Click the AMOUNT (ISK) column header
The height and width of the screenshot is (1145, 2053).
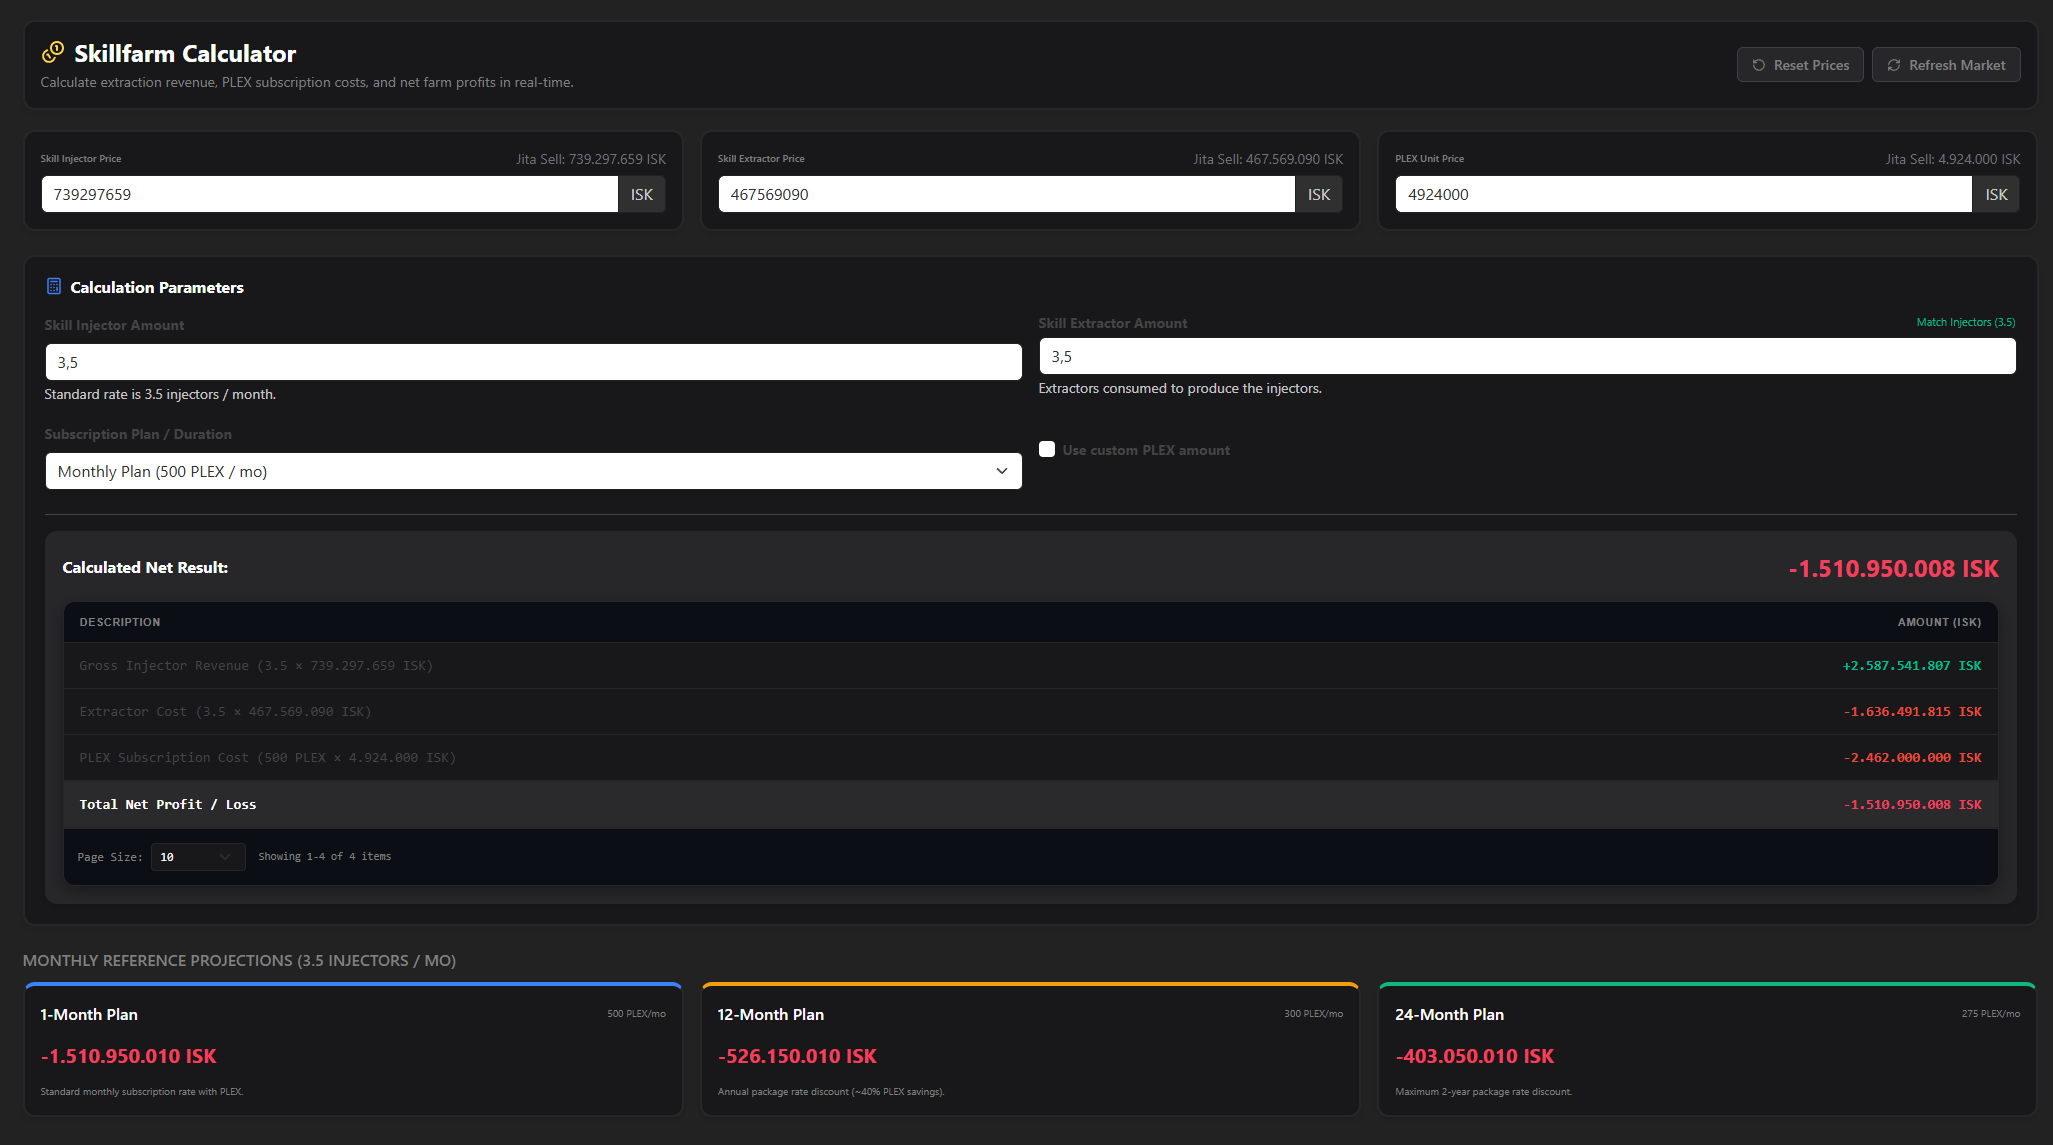(1939, 622)
